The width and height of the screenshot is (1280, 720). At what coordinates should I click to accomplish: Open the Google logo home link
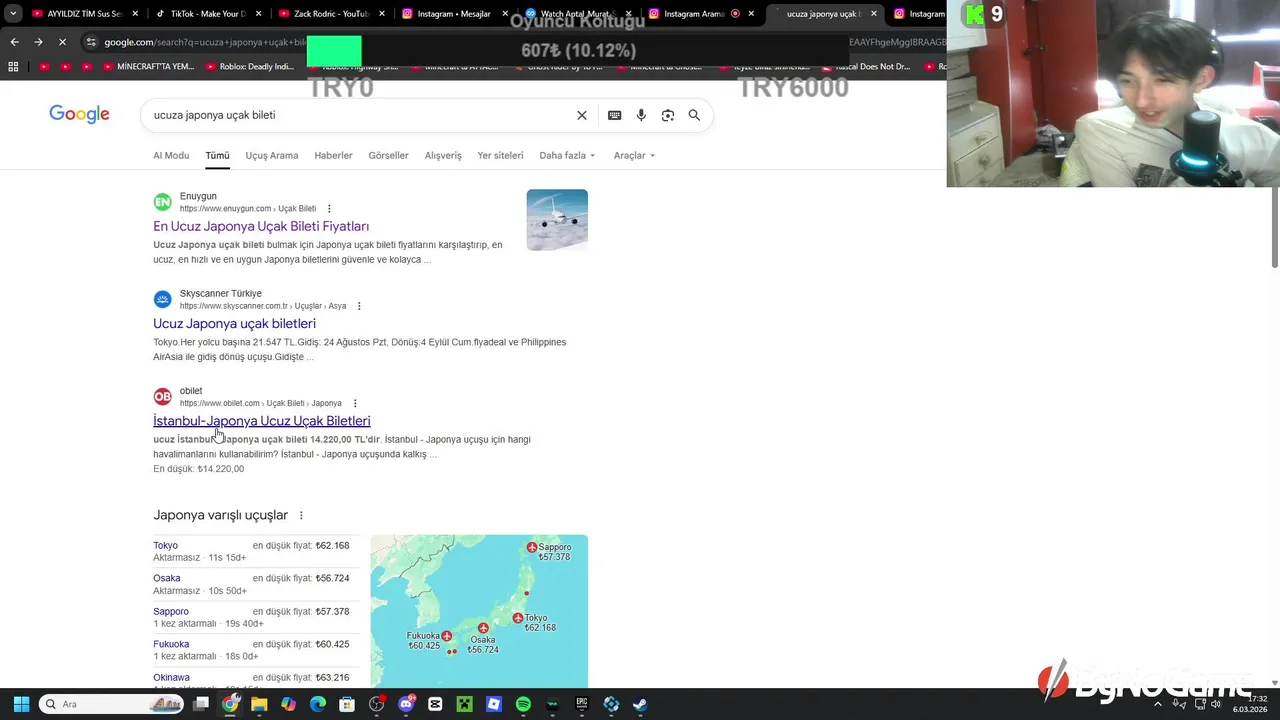coord(79,115)
